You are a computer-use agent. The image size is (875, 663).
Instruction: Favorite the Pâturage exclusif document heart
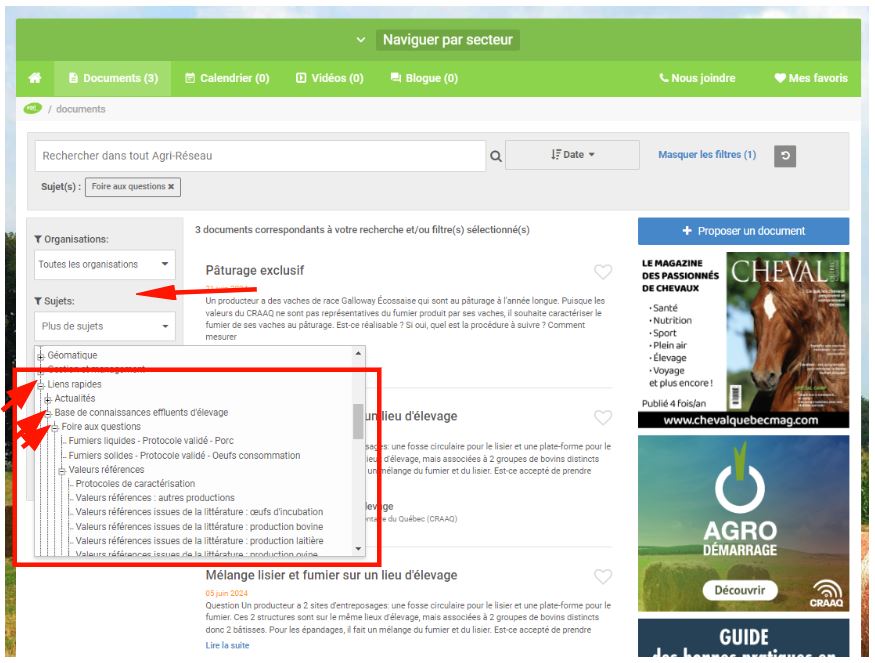point(603,272)
